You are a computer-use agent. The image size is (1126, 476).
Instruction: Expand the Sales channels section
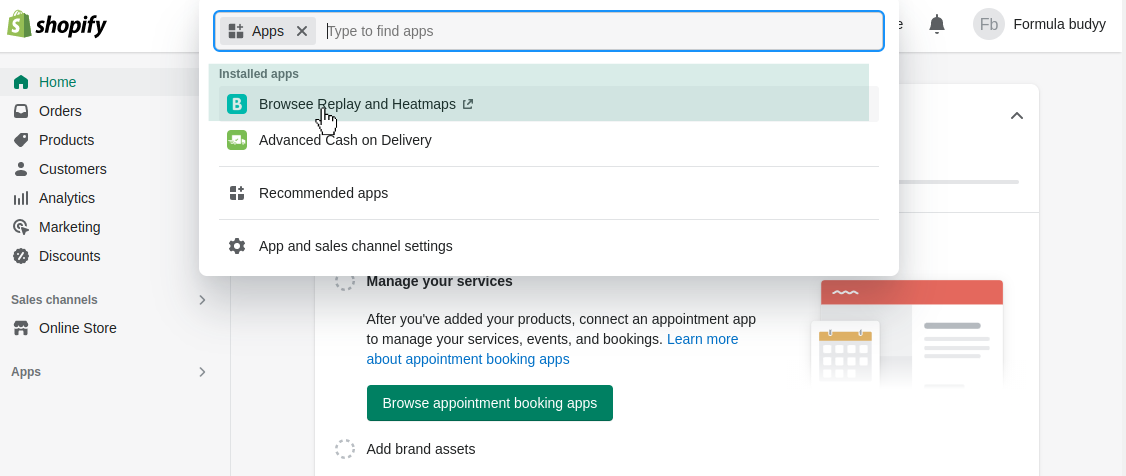202,300
